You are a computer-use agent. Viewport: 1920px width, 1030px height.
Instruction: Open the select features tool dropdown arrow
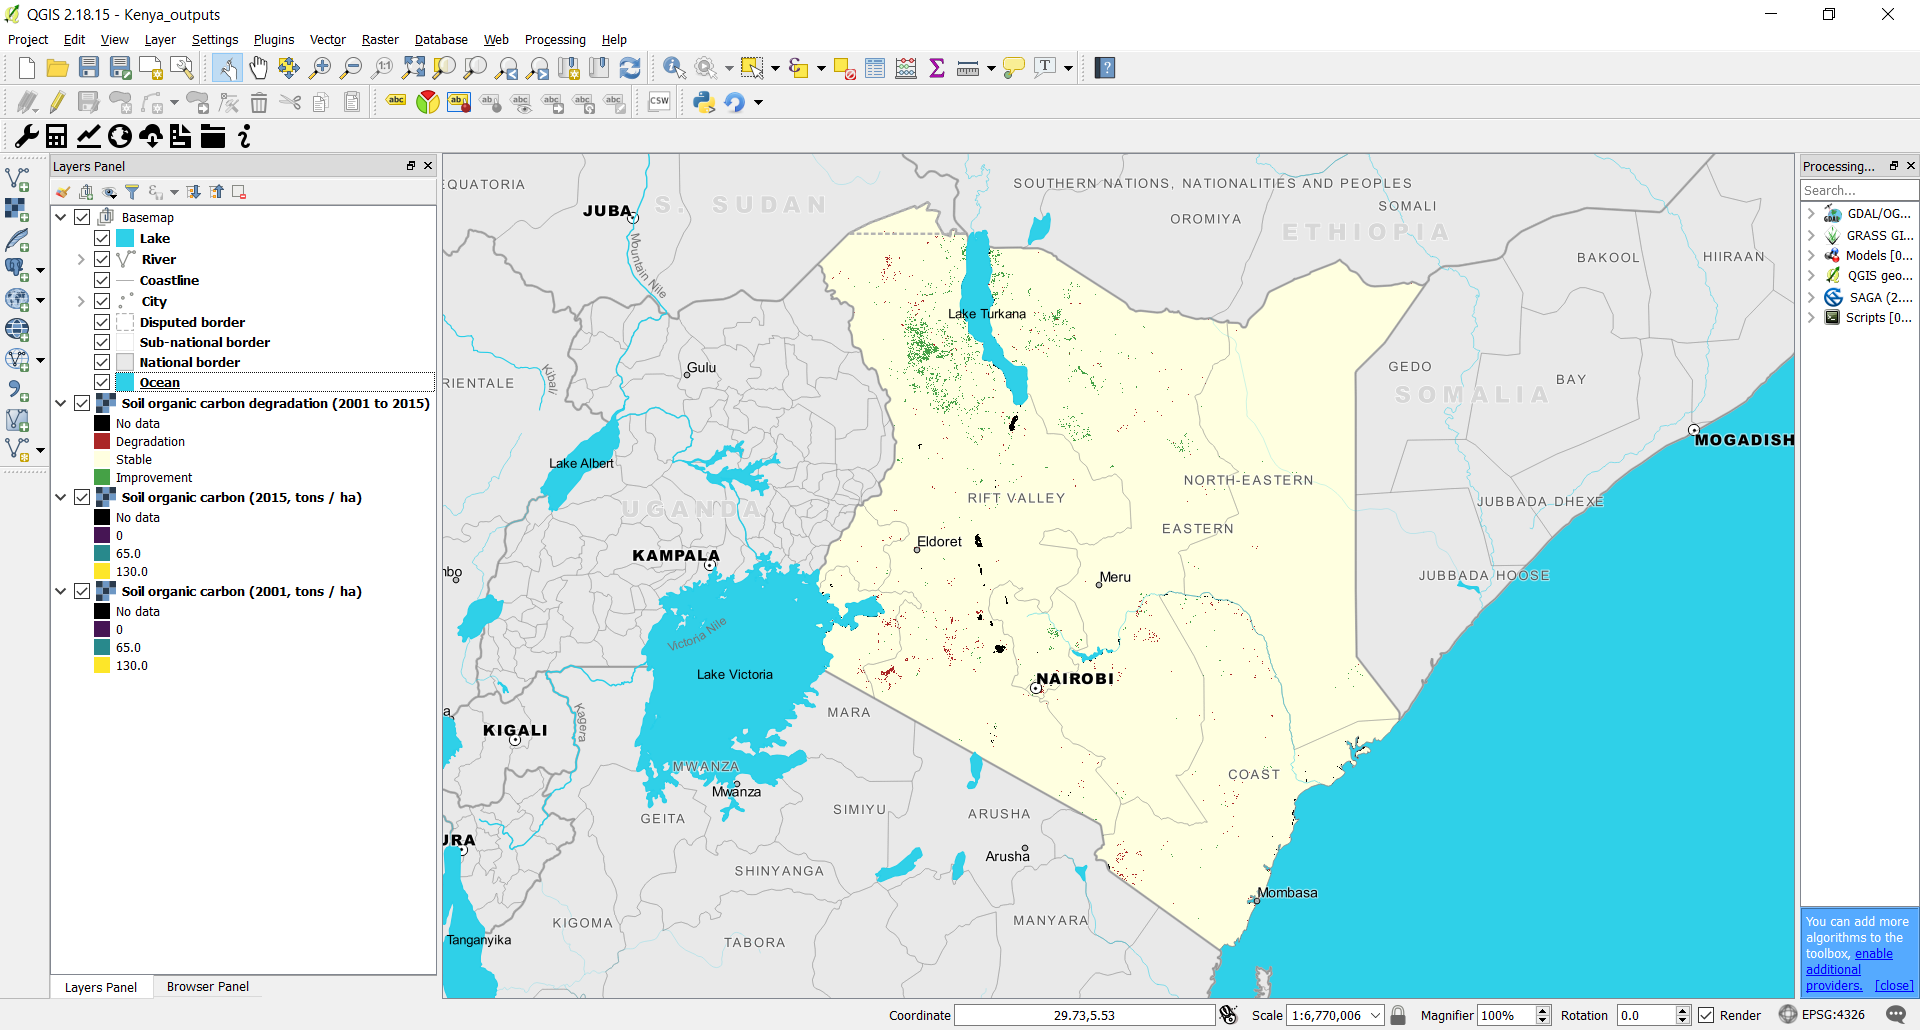point(775,68)
